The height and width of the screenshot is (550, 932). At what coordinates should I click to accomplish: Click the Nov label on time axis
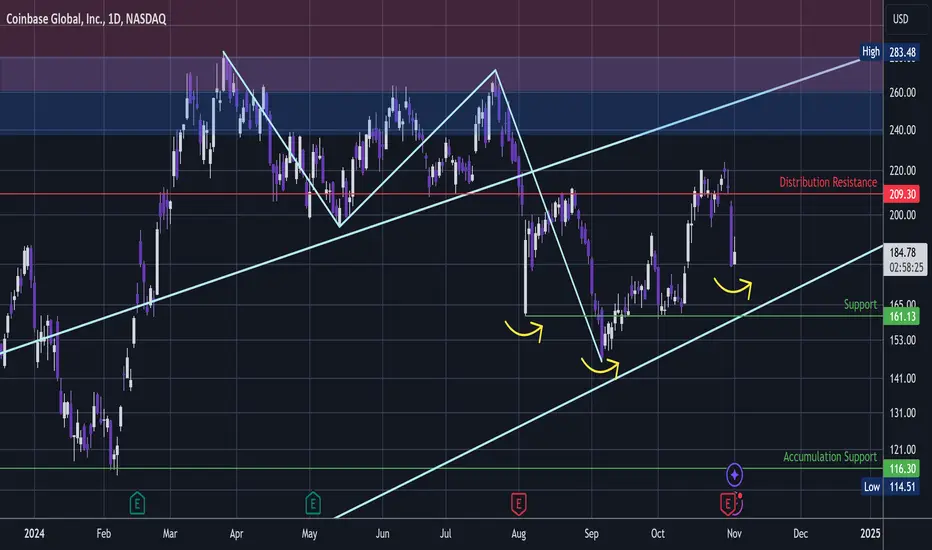tap(734, 533)
